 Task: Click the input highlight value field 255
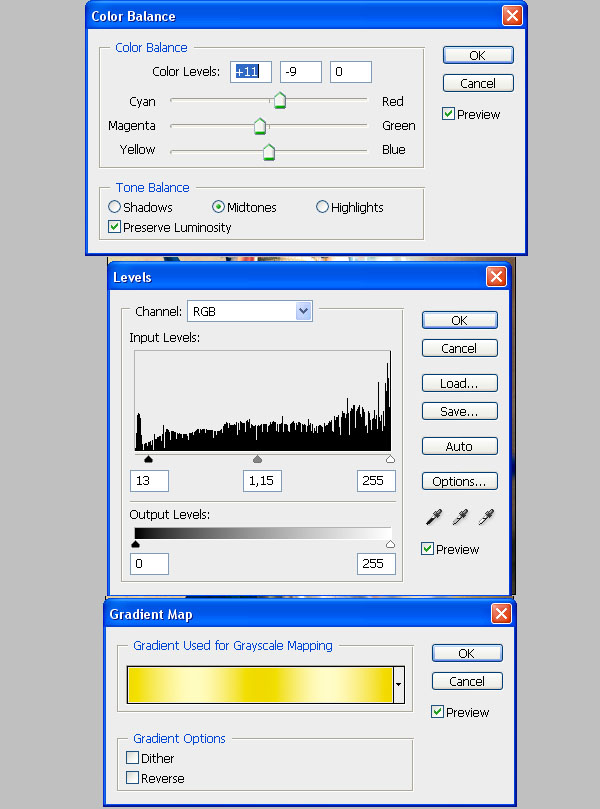click(x=376, y=481)
